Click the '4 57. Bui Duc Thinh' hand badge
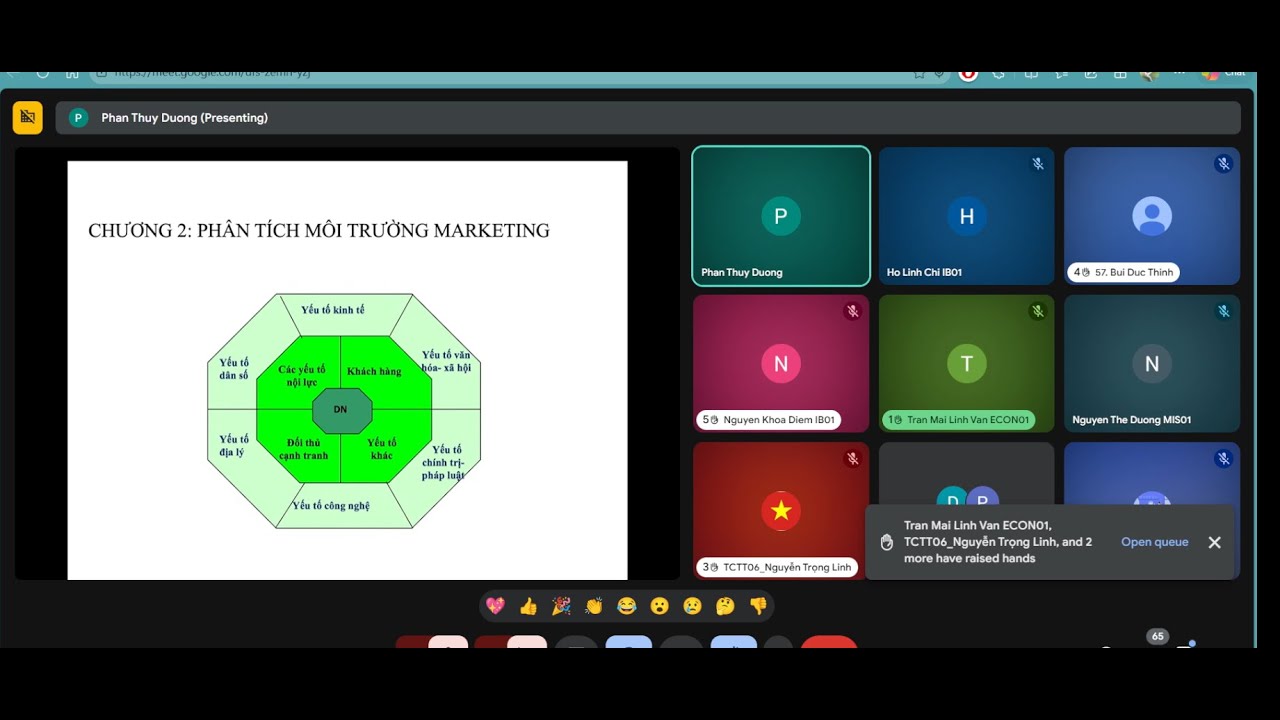Viewport: 1280px width, 720px height. click(1124, 272)
